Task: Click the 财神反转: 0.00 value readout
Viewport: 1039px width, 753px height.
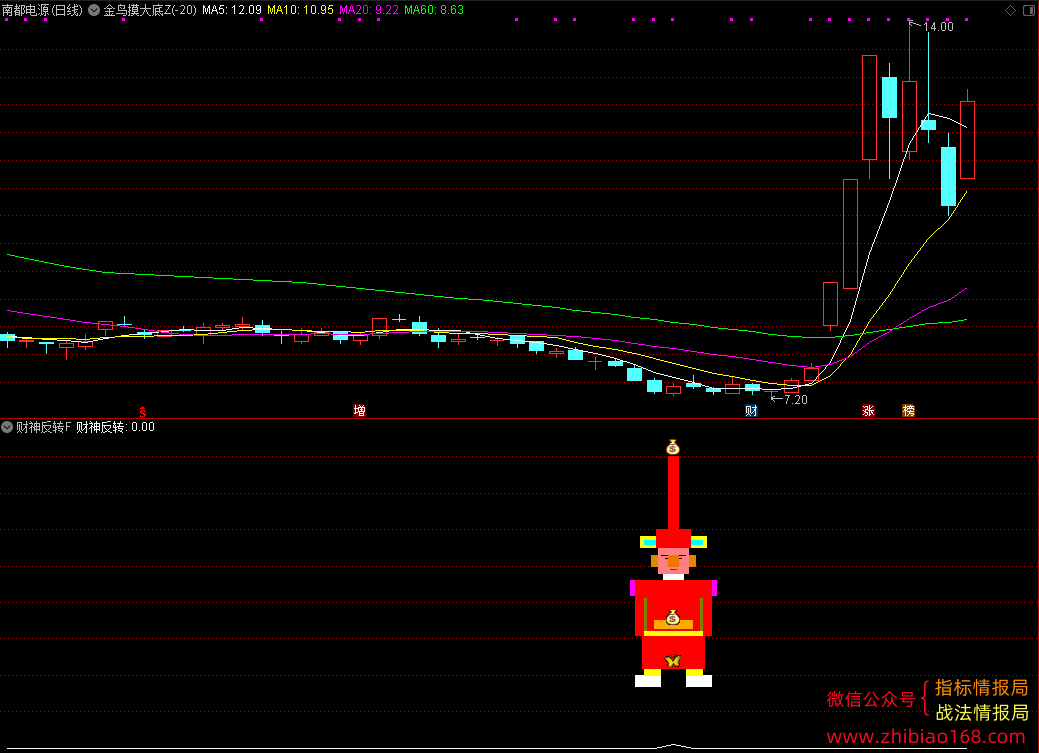Action: (x=115, y=427)
